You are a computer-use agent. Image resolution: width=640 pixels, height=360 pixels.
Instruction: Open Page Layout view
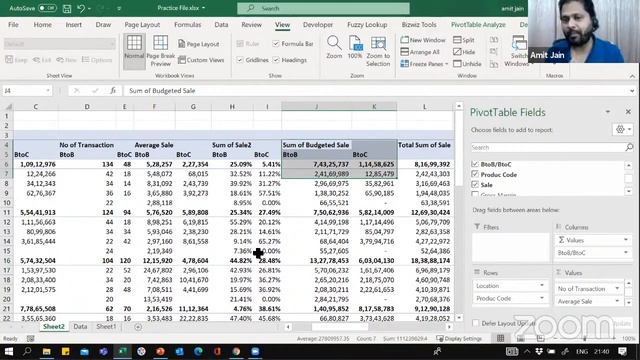pos(199,44)
